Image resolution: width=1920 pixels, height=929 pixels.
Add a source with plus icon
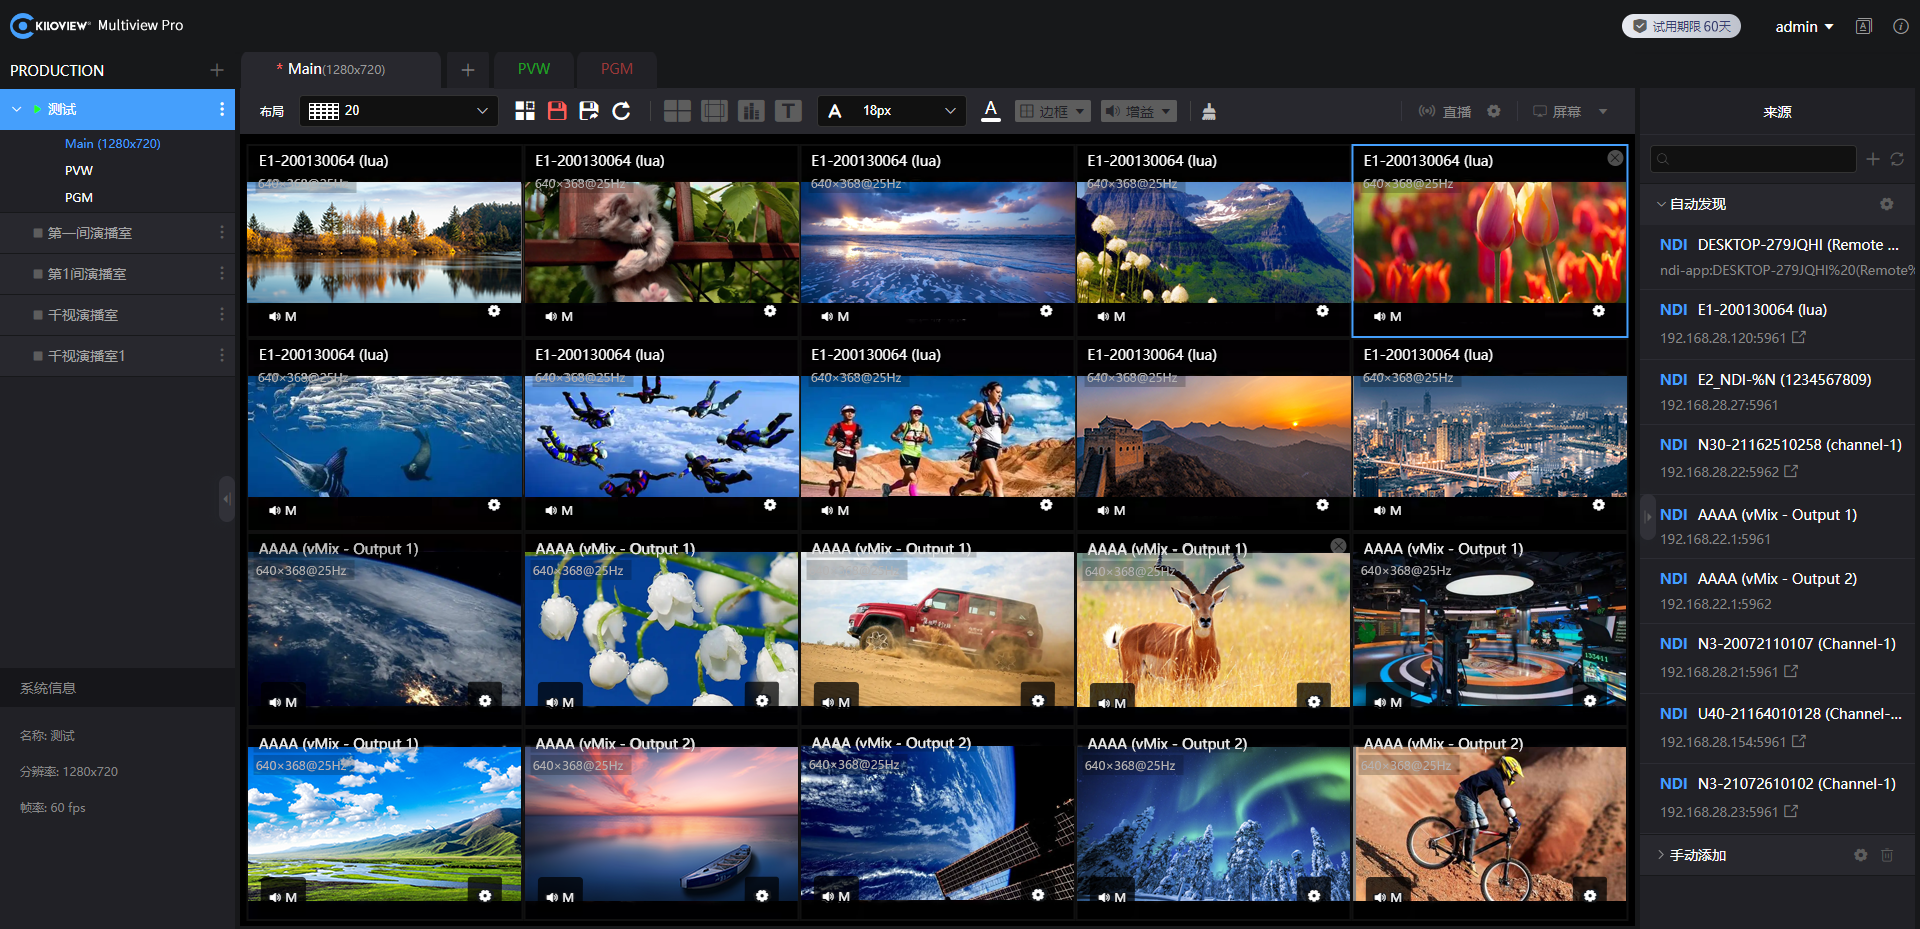1873,159
